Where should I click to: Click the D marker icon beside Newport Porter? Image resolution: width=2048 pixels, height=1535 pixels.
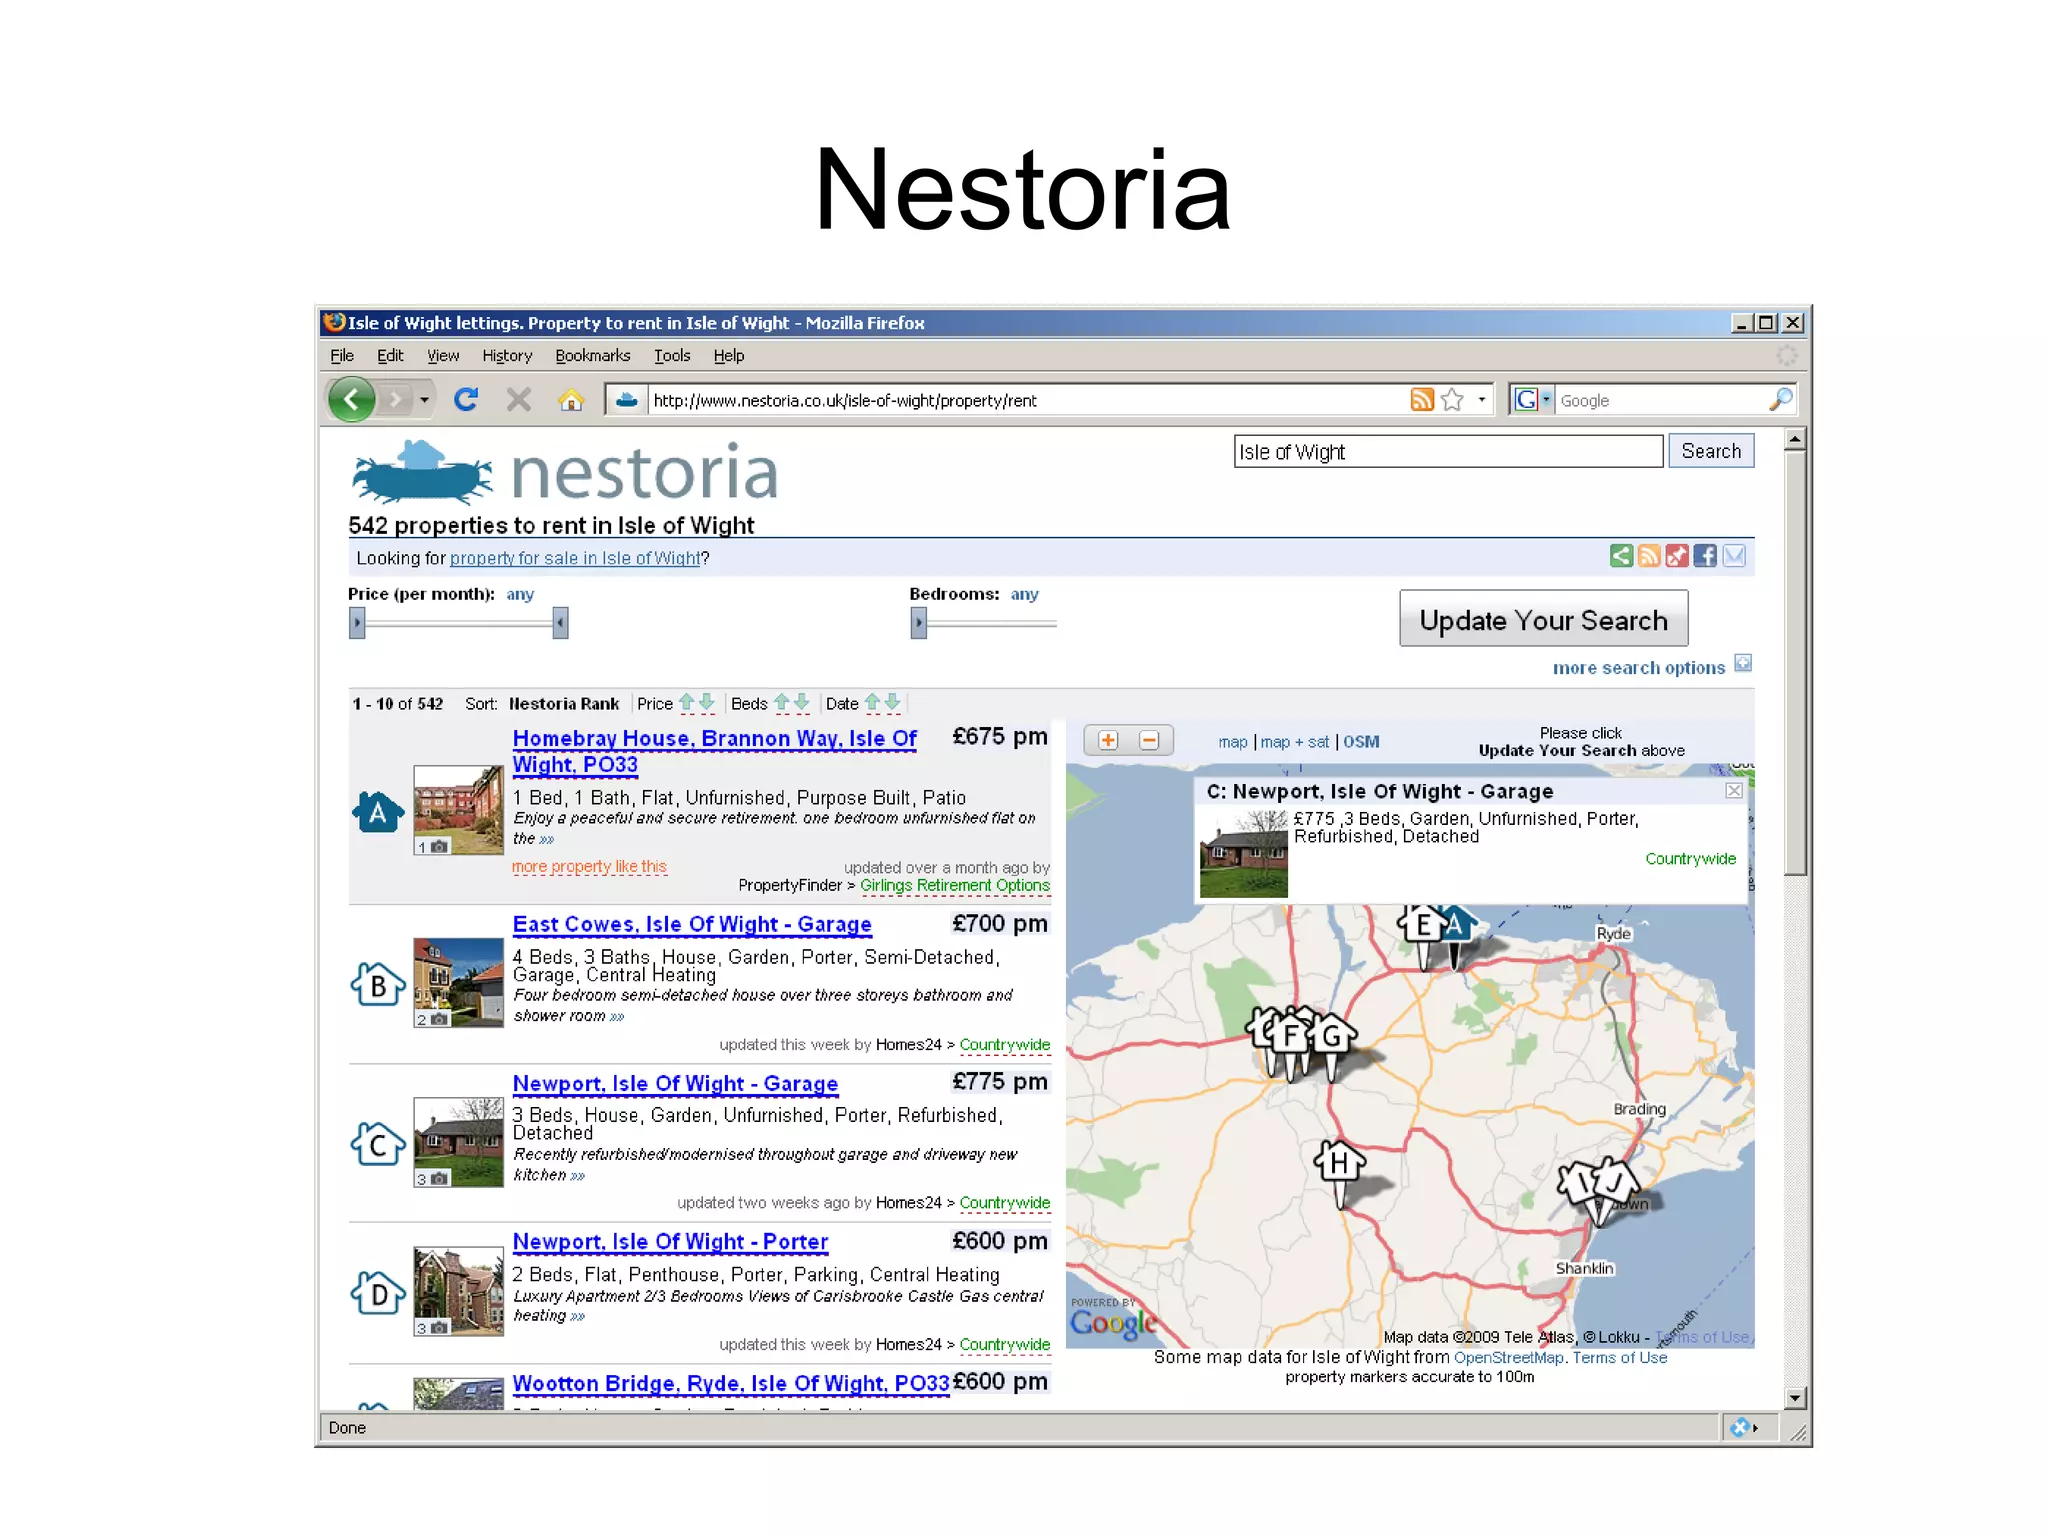click(x=378, y=1294)
